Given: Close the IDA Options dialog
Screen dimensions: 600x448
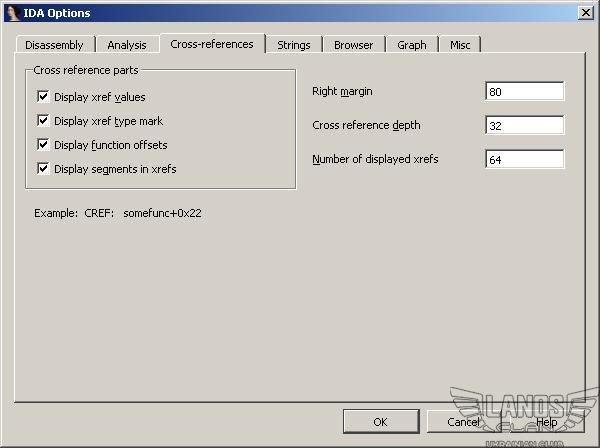Looking at the screenshot, I should pyautogui.click(x=585, y=12).
